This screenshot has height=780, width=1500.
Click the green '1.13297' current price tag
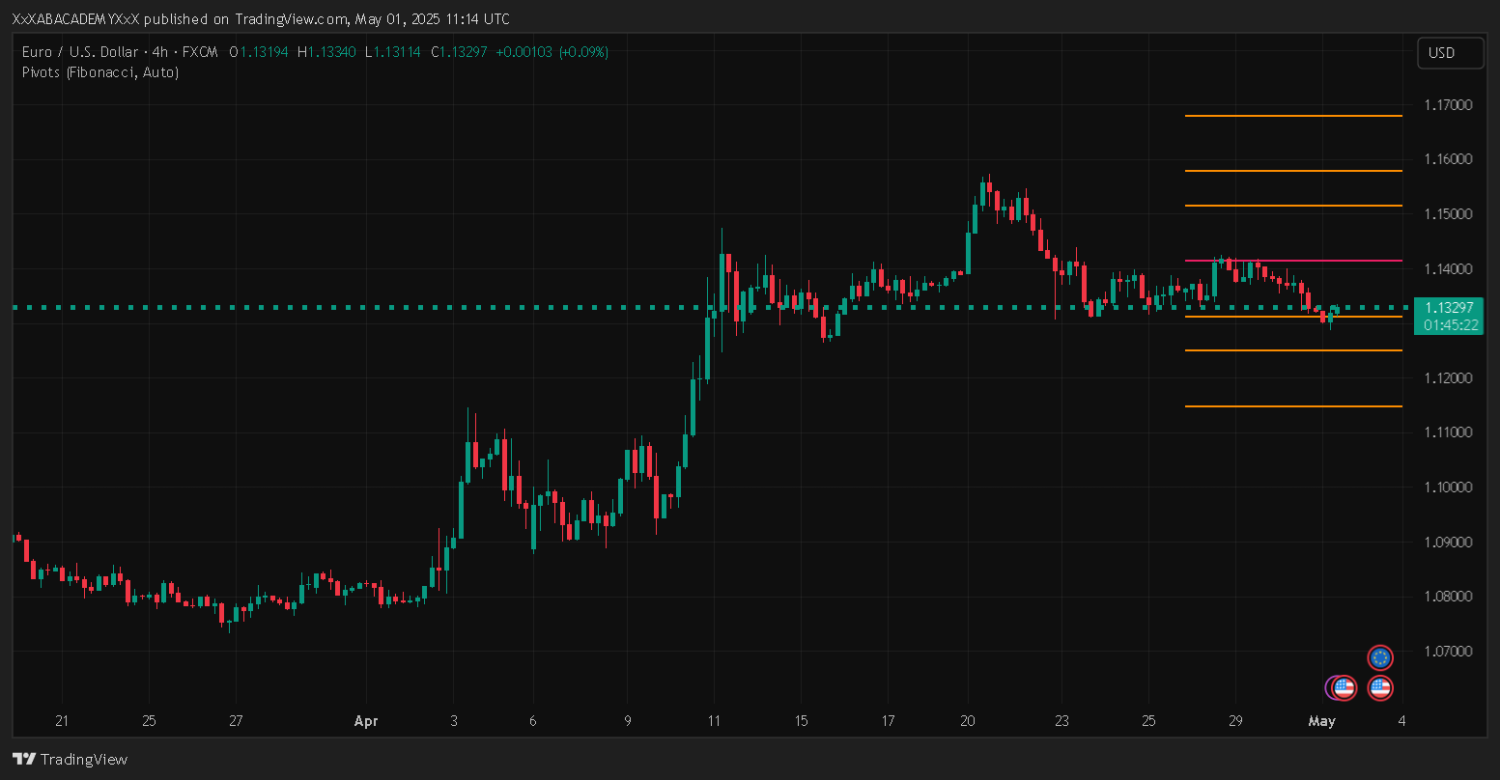point(1450,308)
